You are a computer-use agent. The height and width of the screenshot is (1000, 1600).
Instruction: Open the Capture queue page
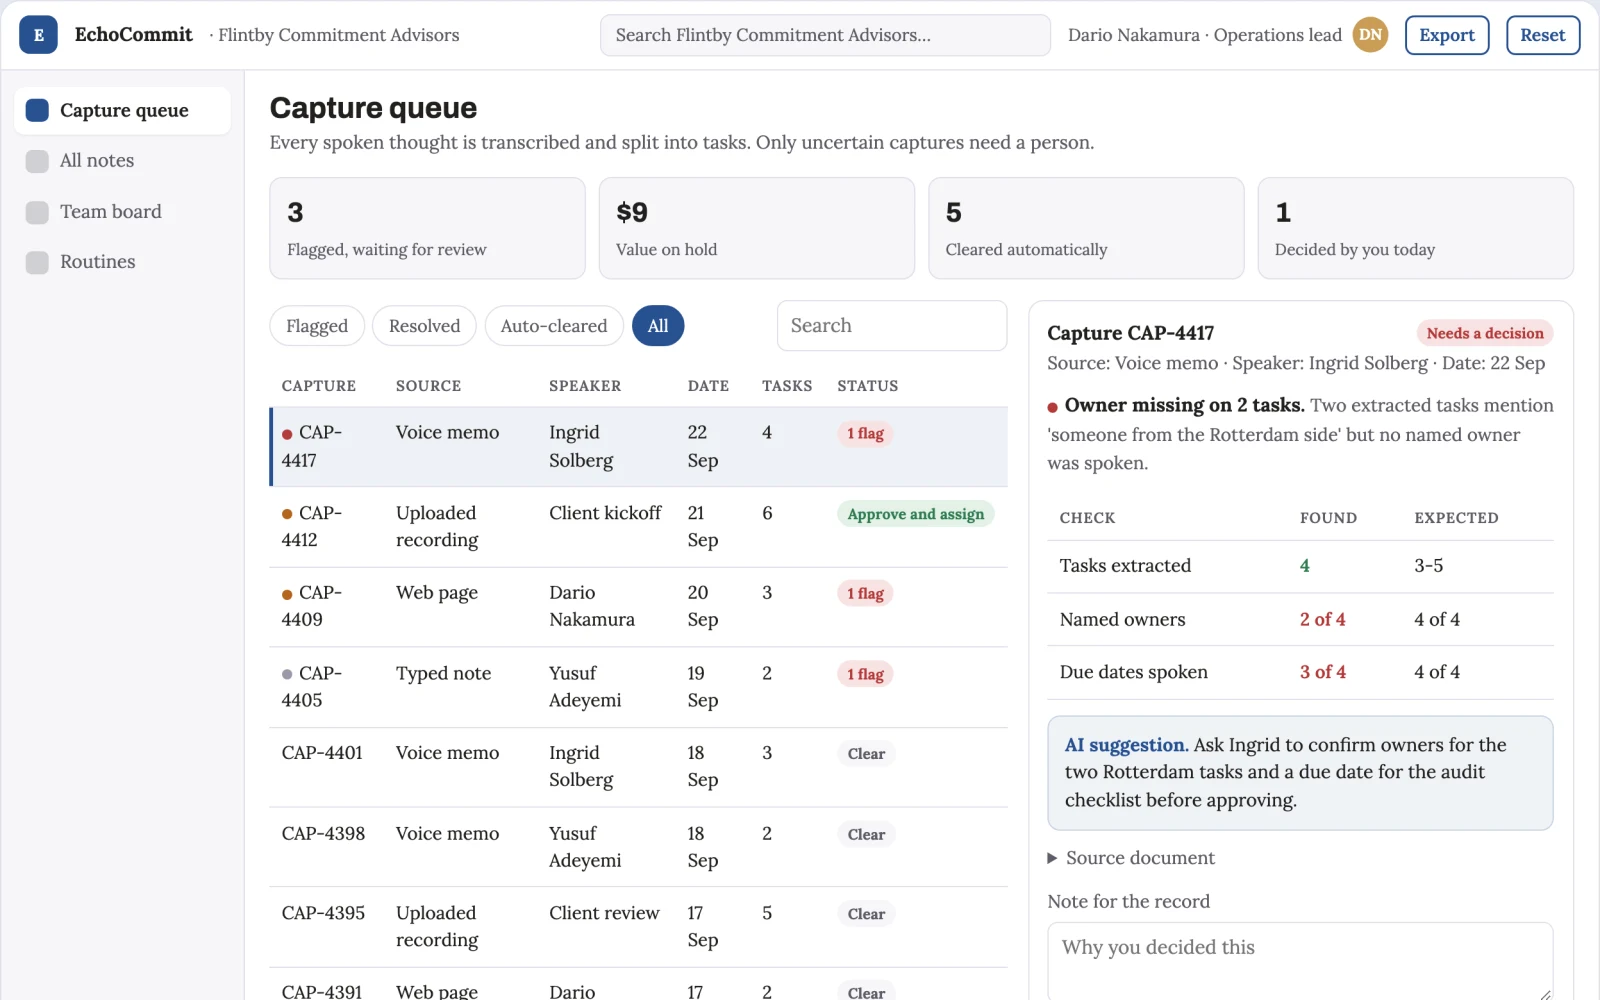[x=123, y=110]
